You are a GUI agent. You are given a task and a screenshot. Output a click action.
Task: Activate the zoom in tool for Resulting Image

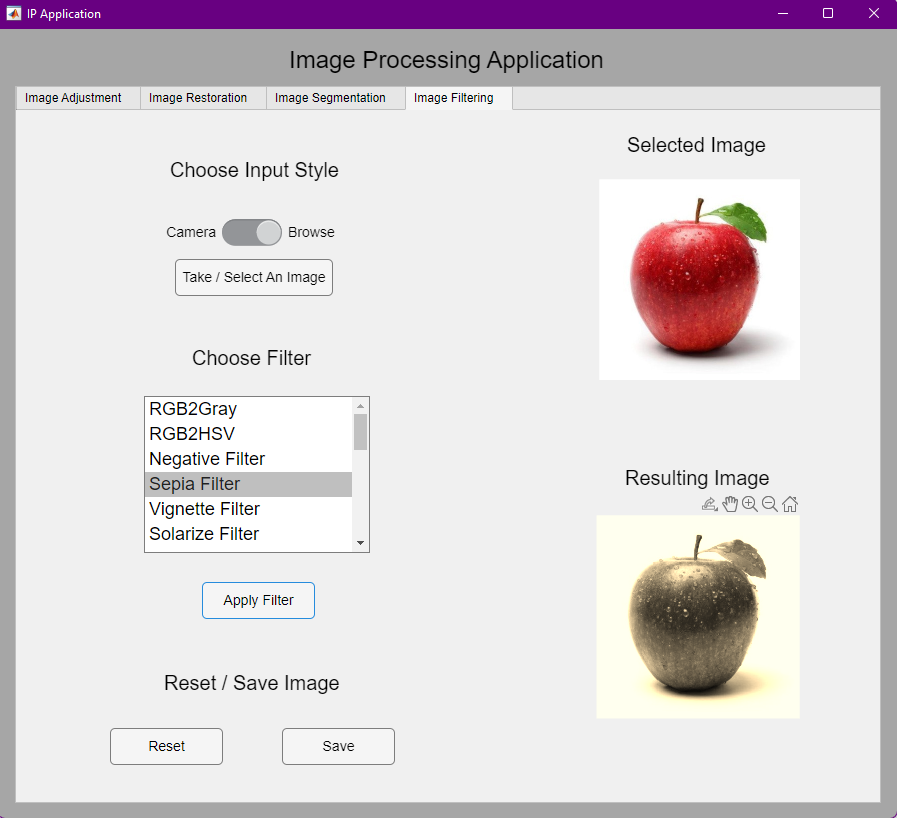(750, 504)
